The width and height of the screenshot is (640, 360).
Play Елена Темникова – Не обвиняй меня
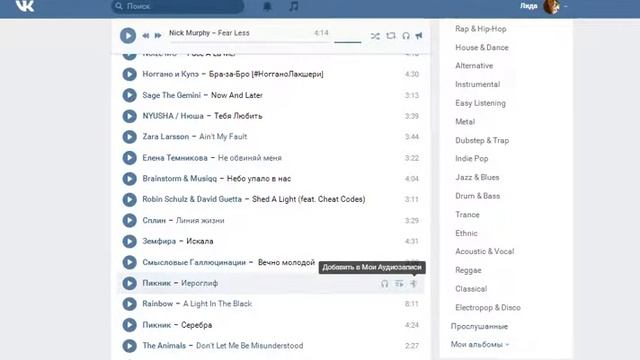[129, 158]
